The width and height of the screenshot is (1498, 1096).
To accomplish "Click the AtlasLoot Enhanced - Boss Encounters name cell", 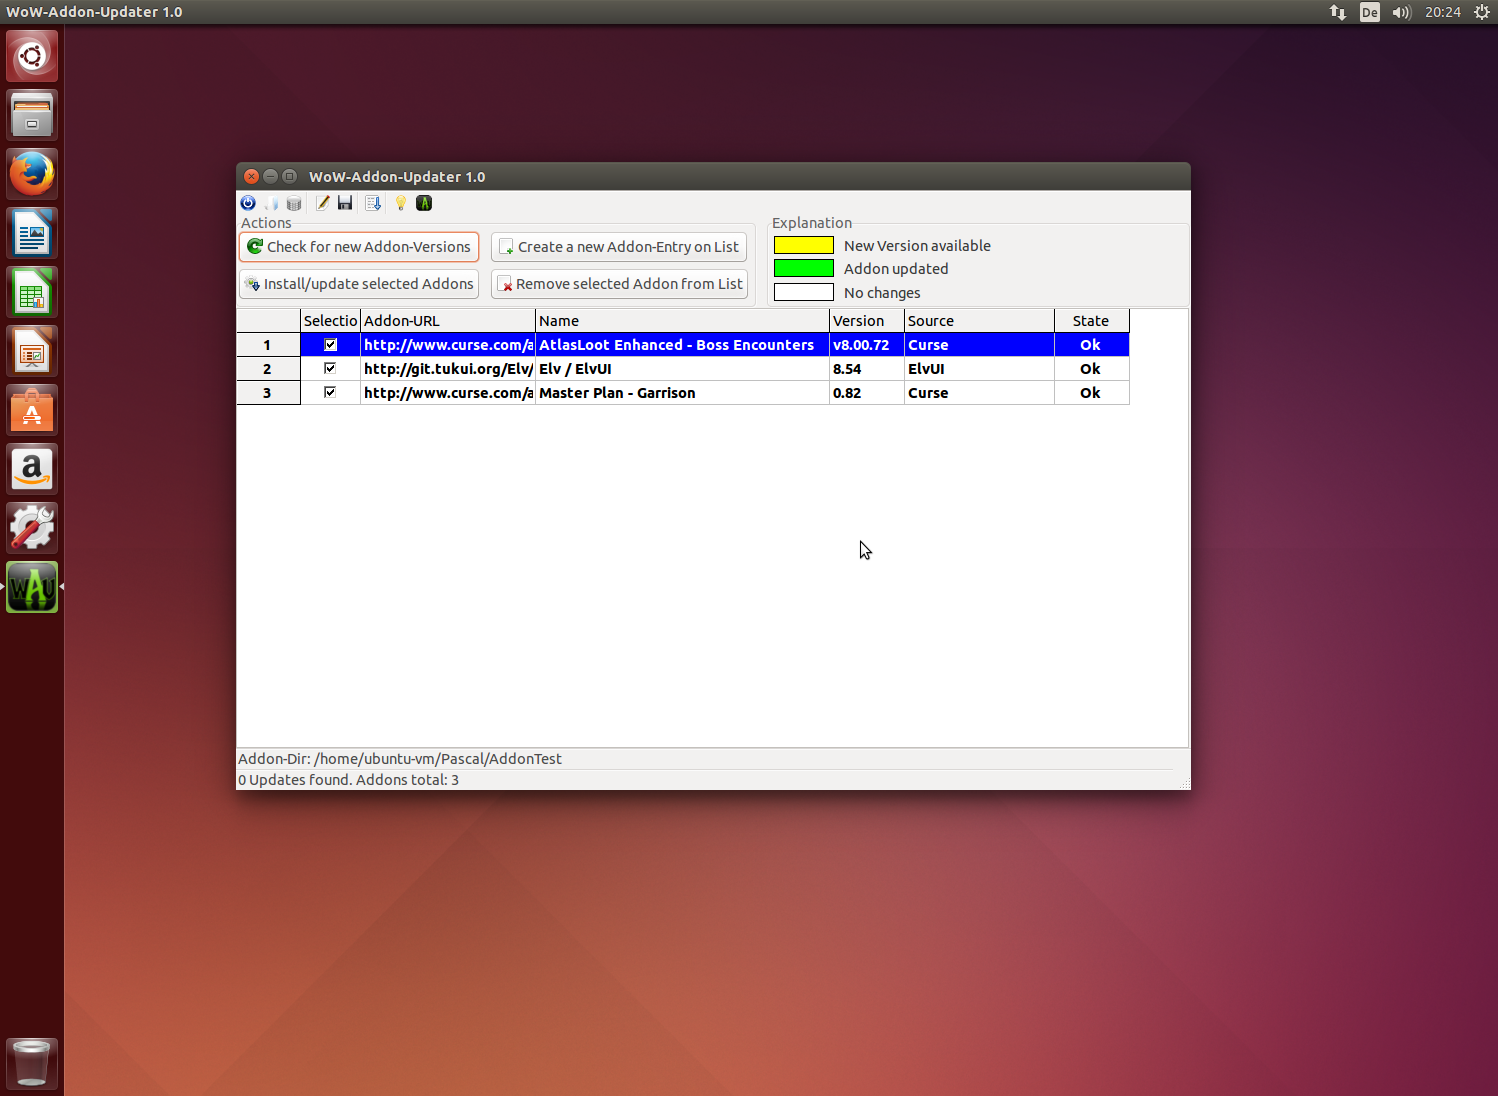I will pyautogui.click(x=683, y=345).
